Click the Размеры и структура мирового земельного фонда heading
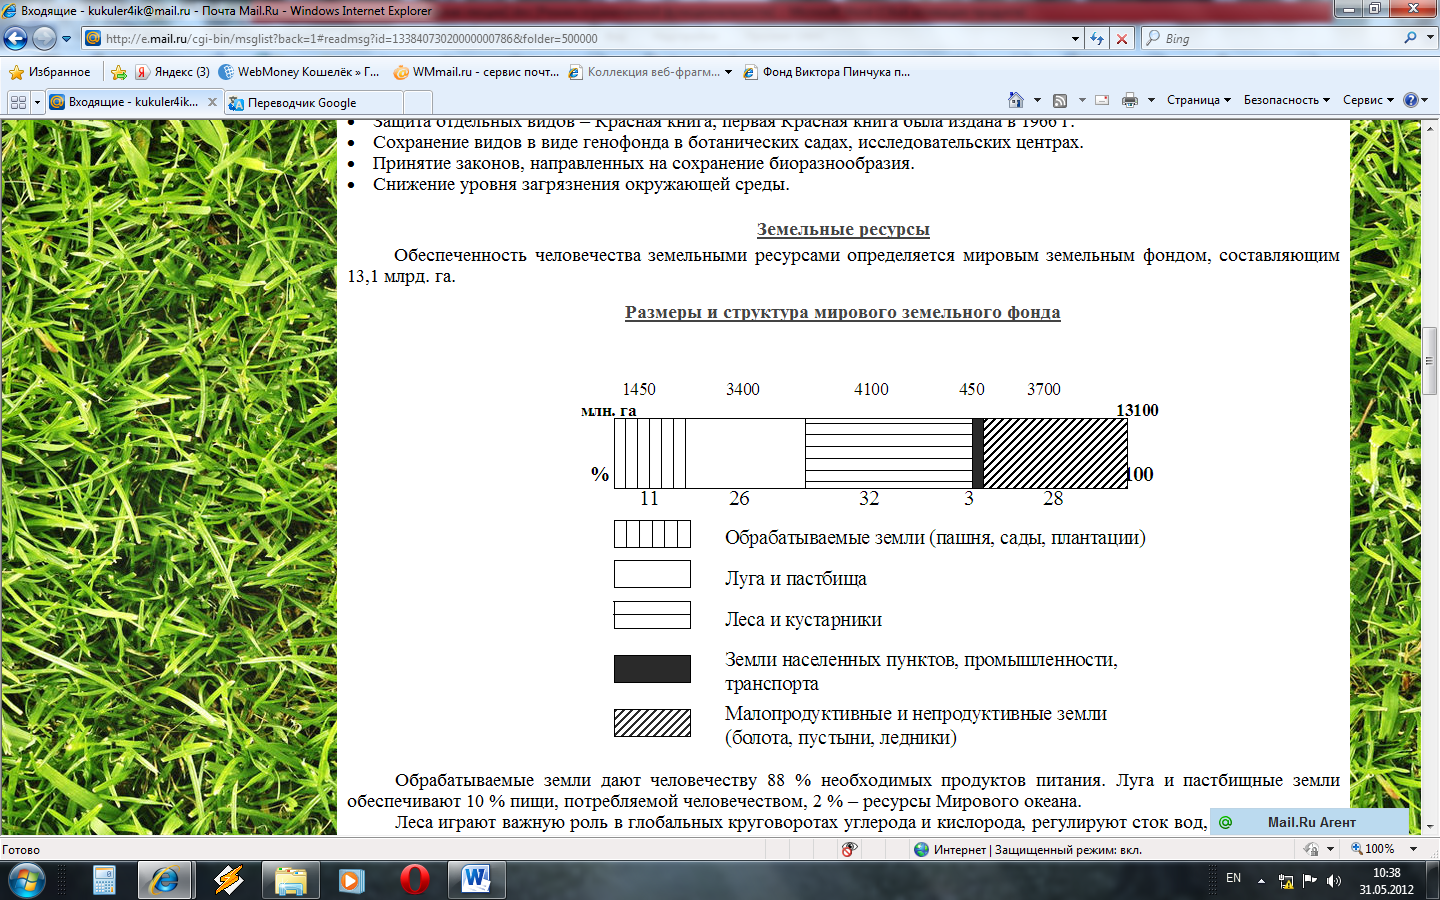 pyautogui.click(x=843, y=312)
